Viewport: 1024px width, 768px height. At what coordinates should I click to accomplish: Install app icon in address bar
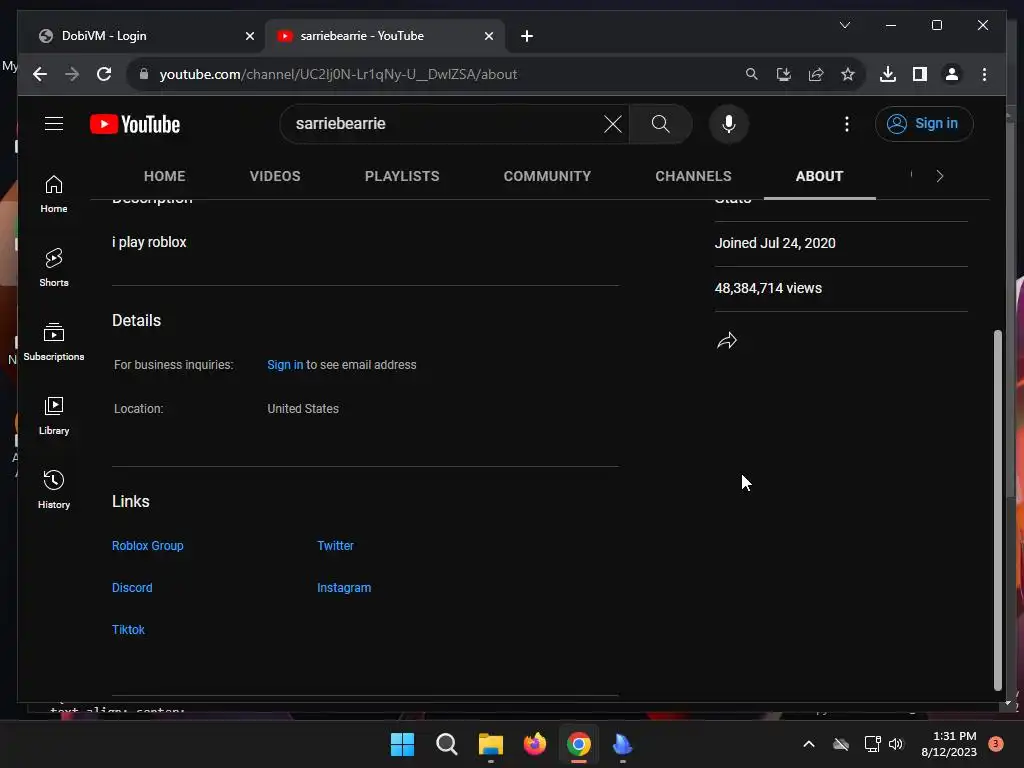[x=784, y=74]
